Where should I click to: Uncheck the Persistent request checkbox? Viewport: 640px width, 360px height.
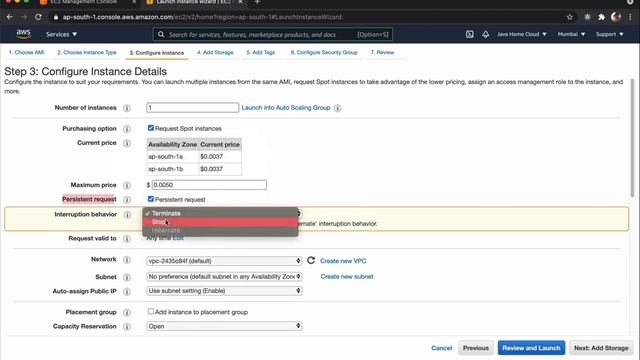click(151, 199)
